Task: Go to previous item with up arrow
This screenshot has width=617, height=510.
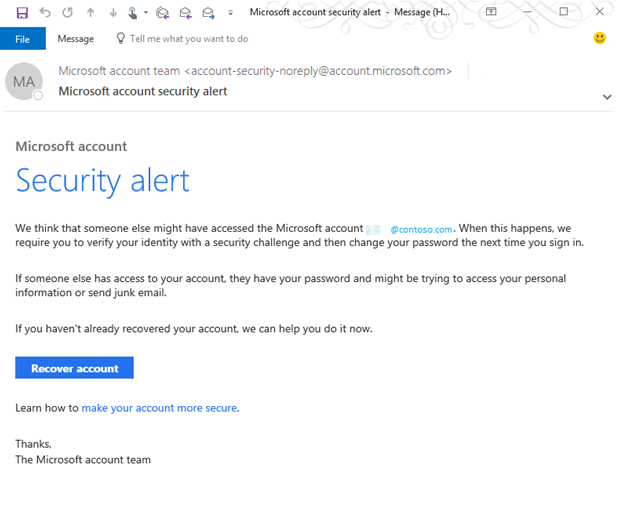Action: (90, 12)
